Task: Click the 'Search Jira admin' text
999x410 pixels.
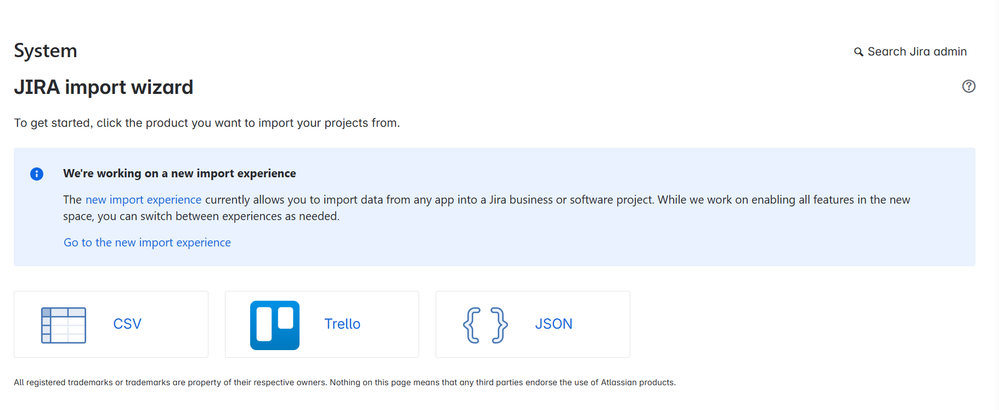Action: 917,52
